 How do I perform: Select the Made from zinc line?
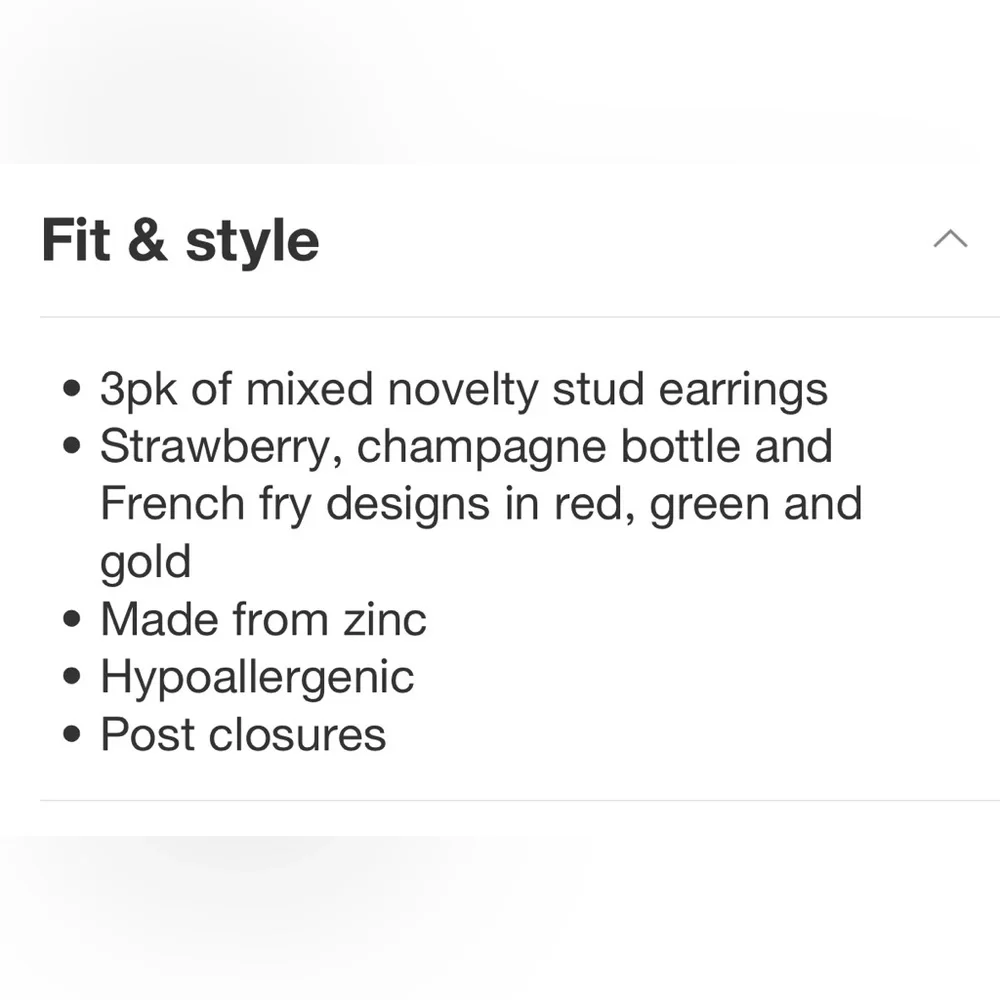click(x=263, y=619)
